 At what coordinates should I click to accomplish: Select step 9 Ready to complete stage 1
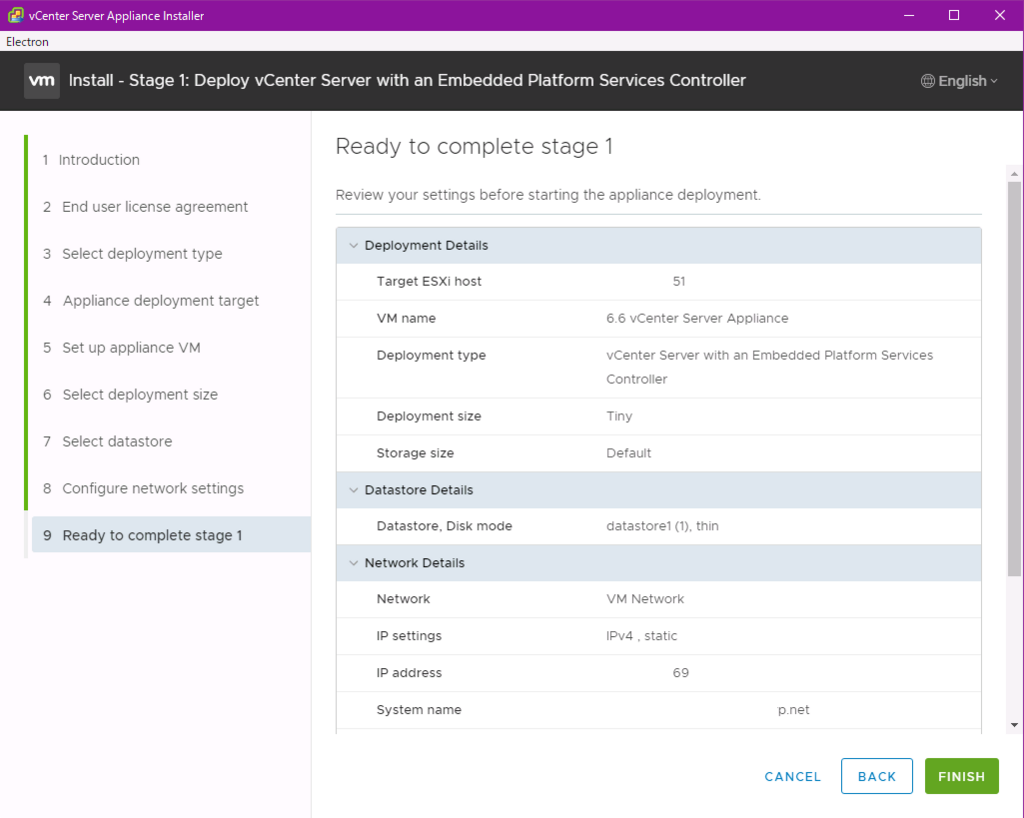171,535
